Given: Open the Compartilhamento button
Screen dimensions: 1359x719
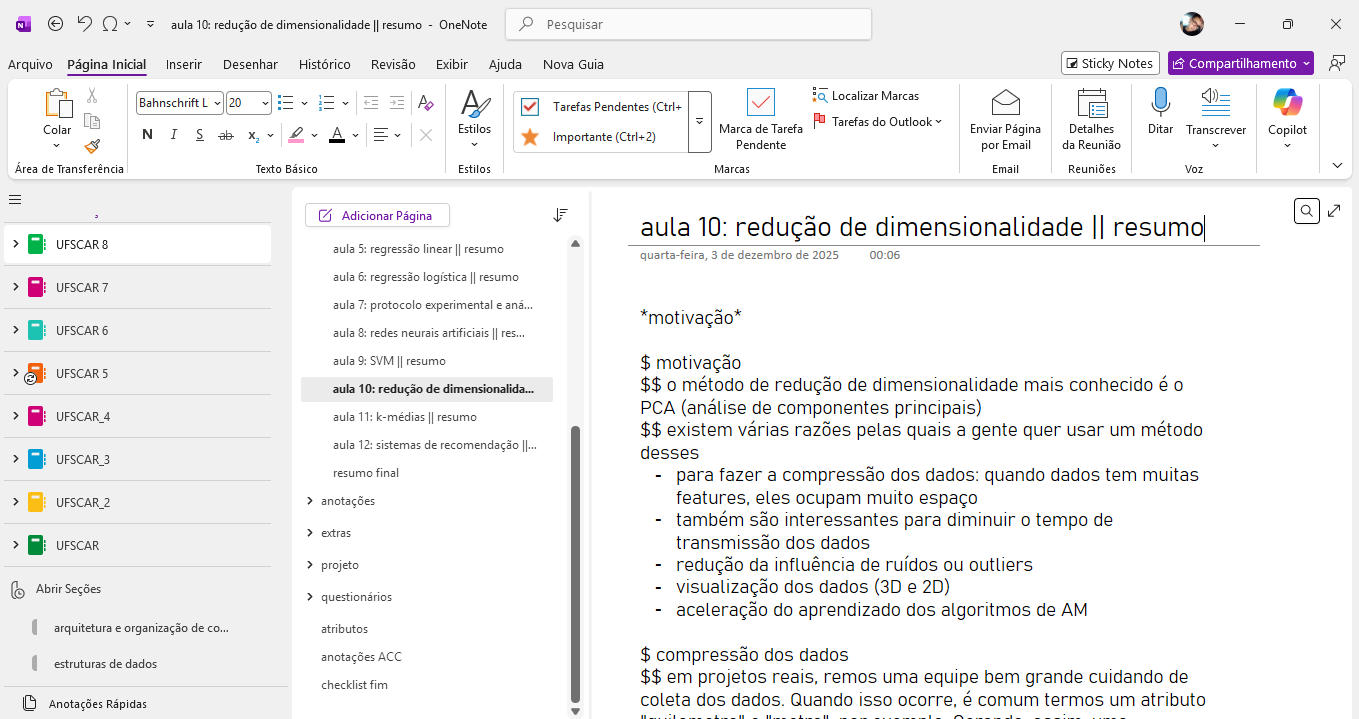Looking at the screenshot, I should [1240, 63].
